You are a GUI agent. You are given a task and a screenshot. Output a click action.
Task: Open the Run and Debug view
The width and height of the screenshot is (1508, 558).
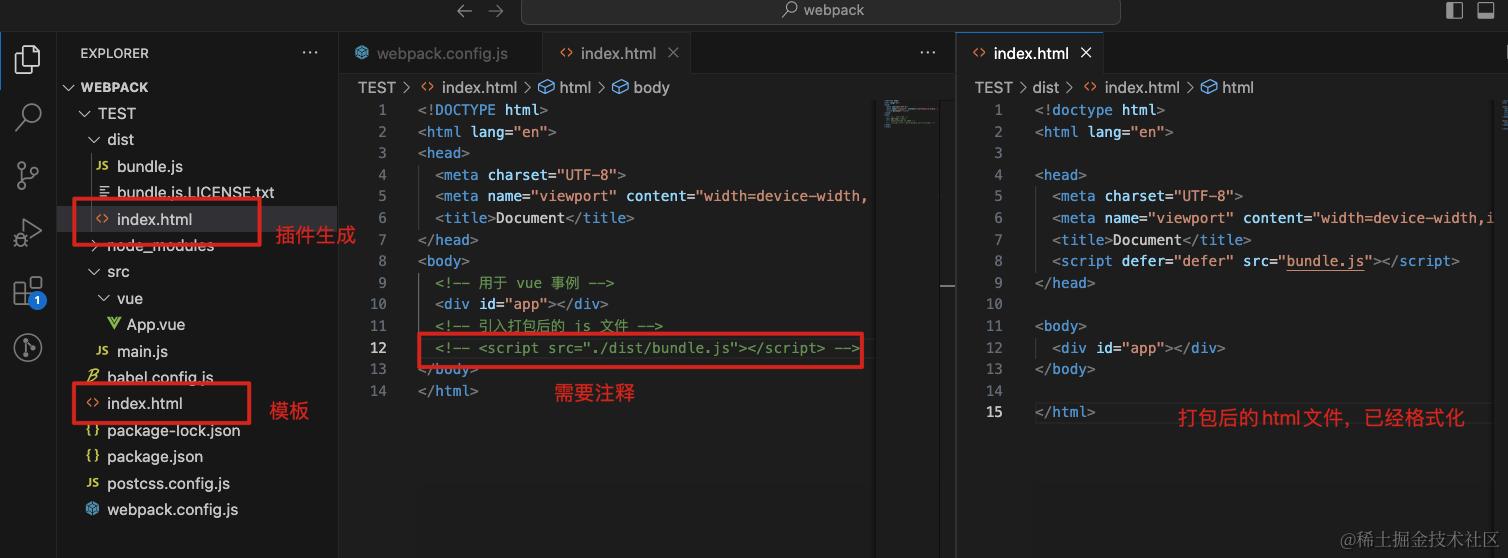click(28, 233)
